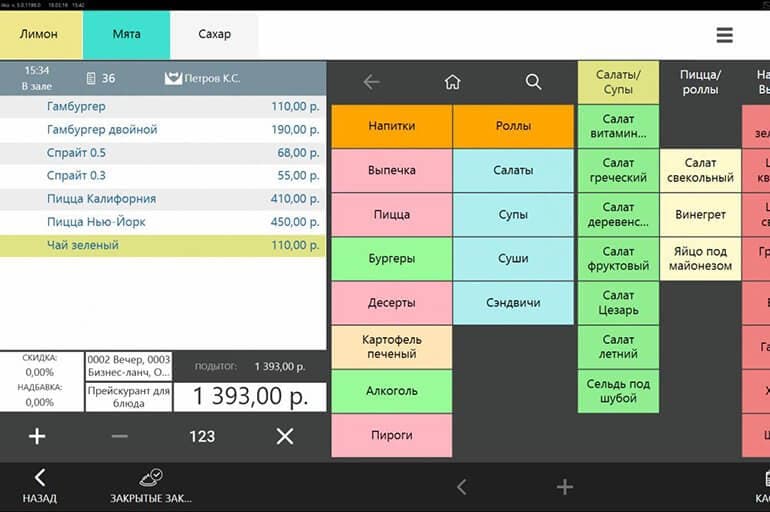The width and height of the screenshot is (770, 512).
Task: Click the back arrow in menu navigation
Action: click(371, 82)
